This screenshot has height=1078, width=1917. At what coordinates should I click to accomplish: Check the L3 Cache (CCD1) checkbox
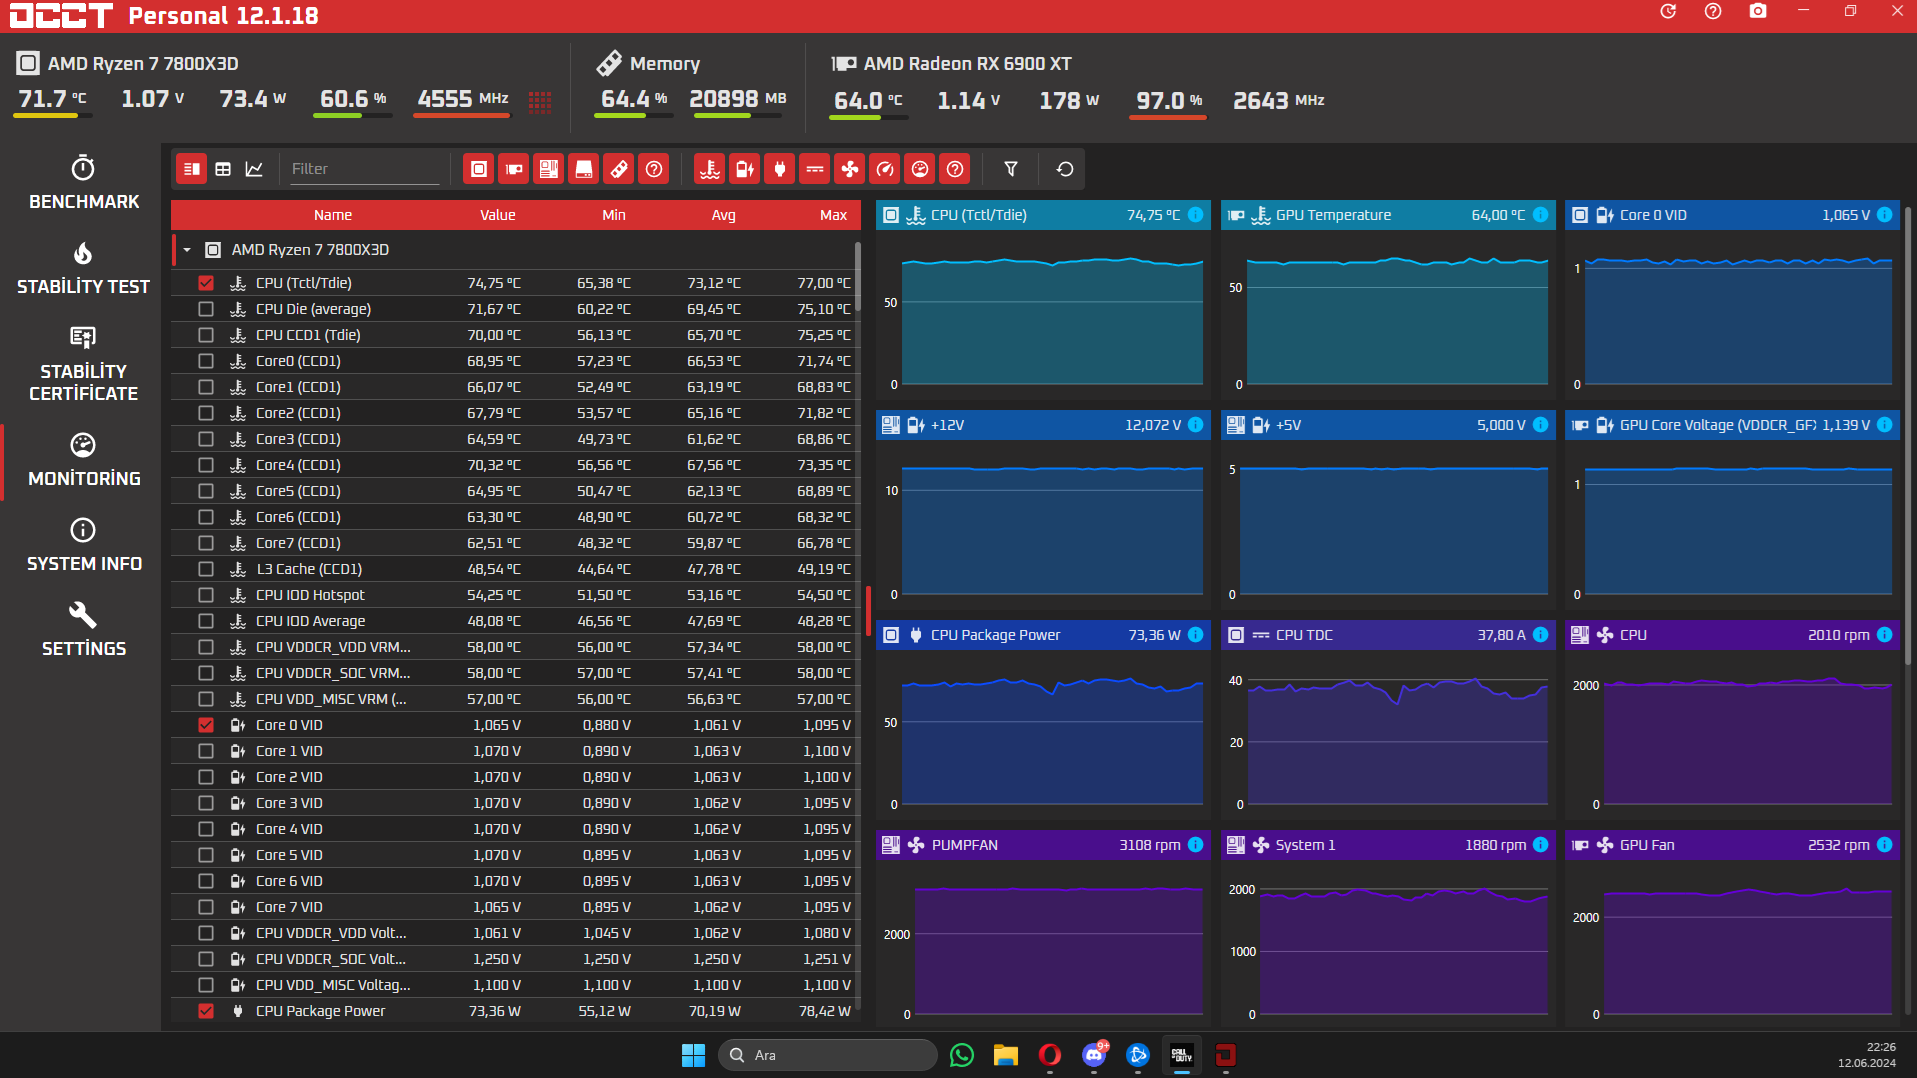[206, 569]
